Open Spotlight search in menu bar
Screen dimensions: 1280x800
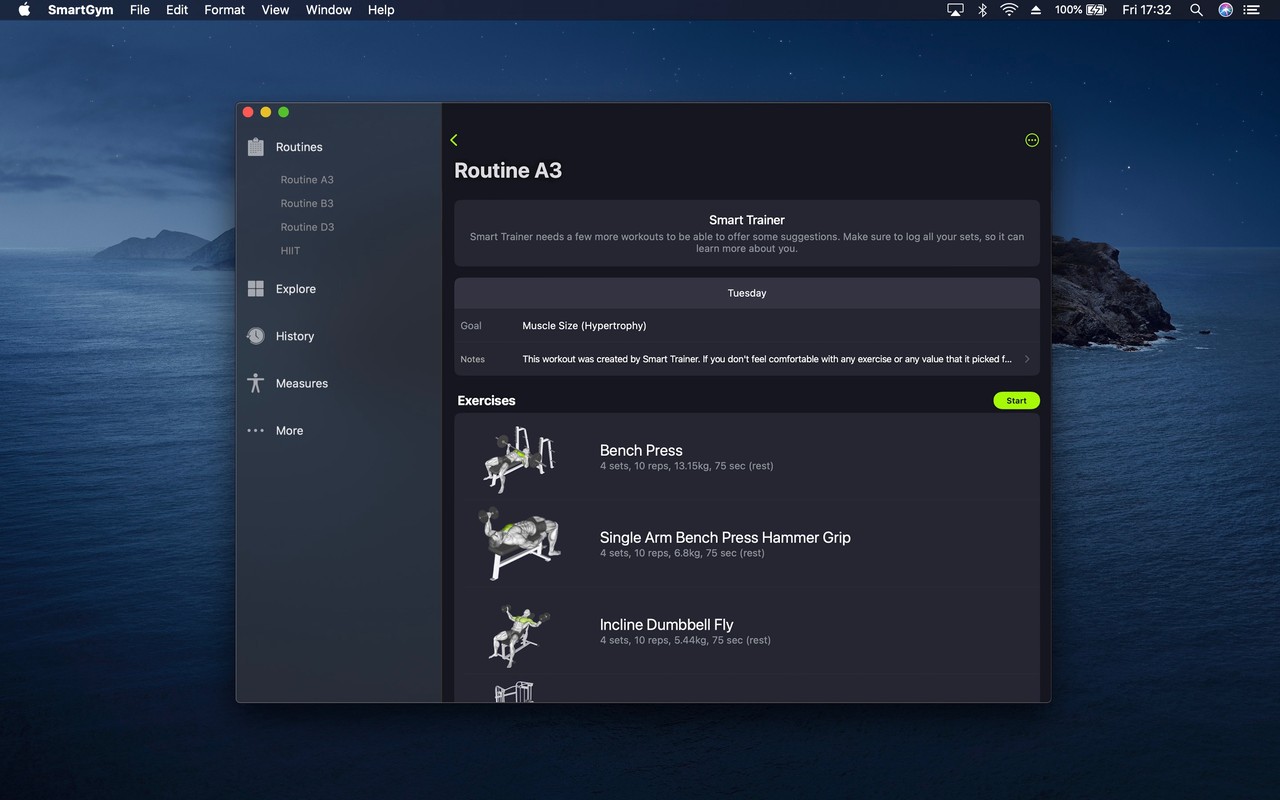coord(1196,10)
